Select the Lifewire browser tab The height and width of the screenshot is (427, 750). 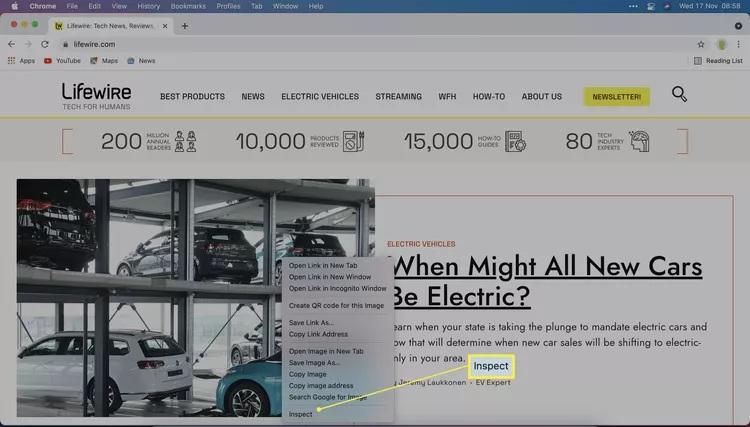pos(110,26)
